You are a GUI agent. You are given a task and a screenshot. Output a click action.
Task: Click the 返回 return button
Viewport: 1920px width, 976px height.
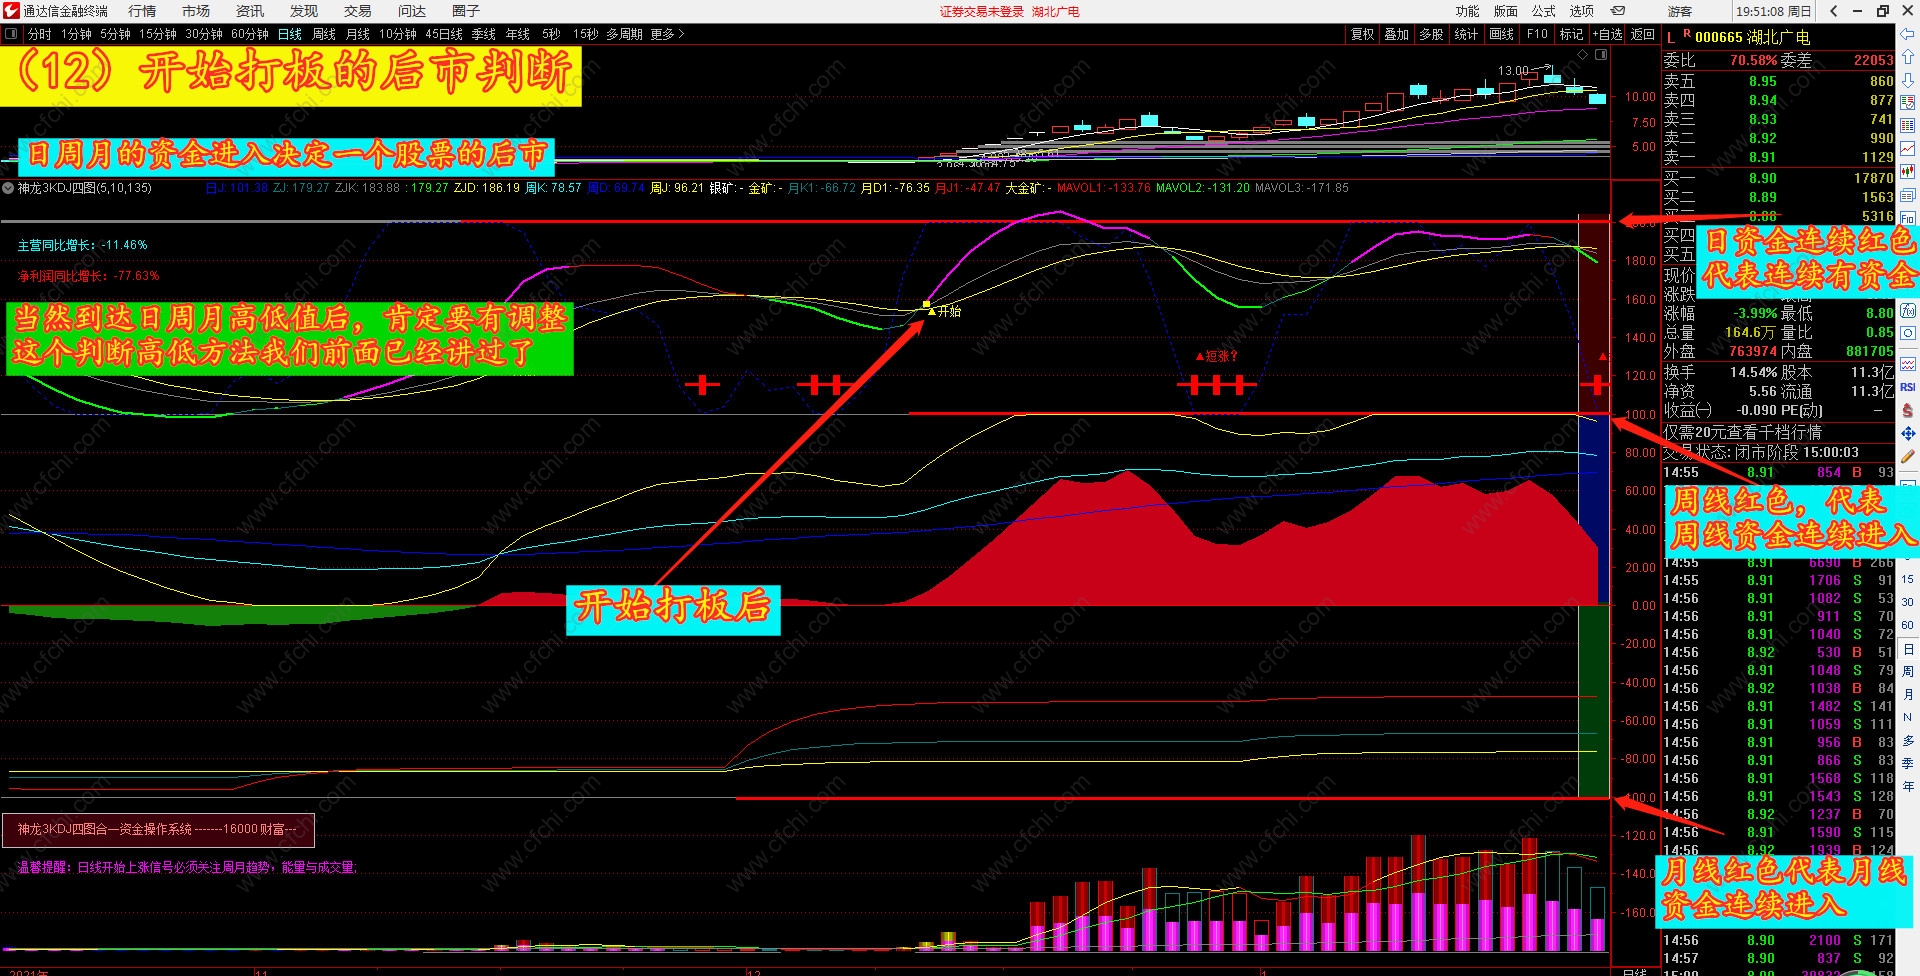[x=1643, y=34]
